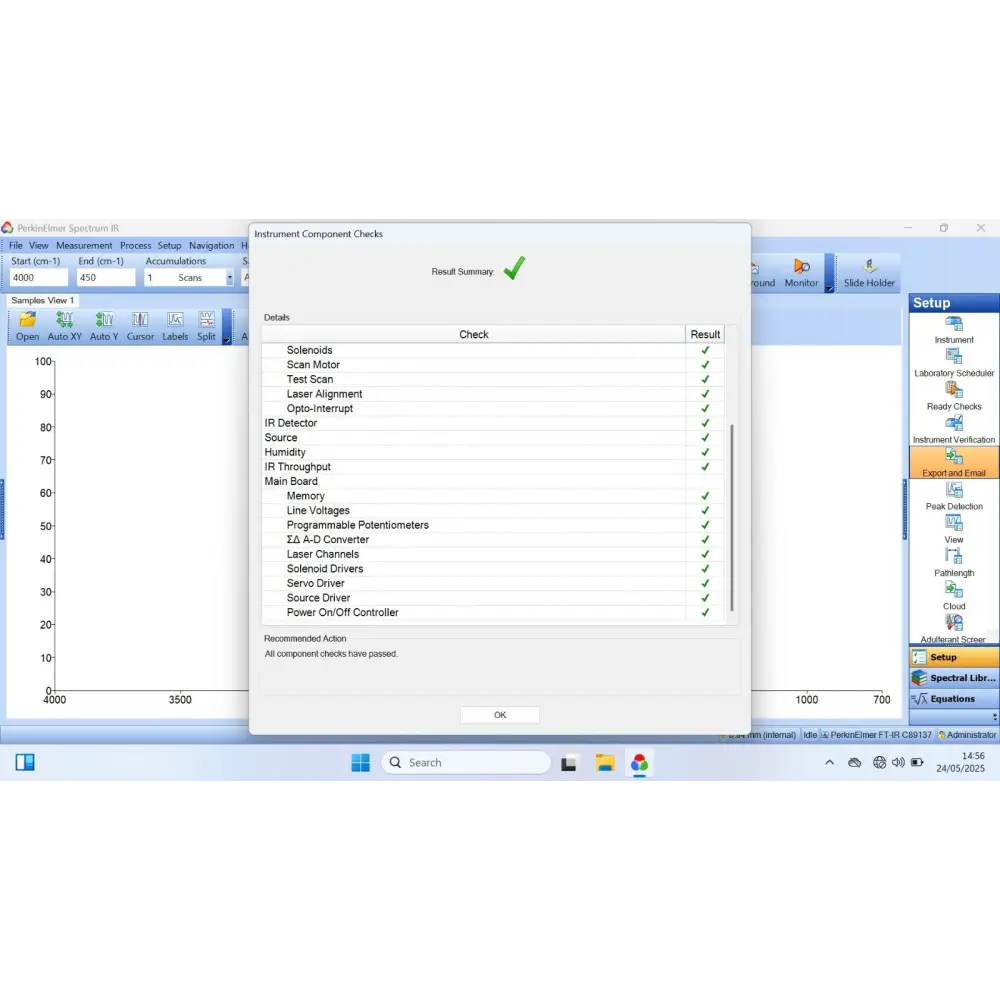The height and width of the screenshot is (1000, 1000).
Task: Click OK in Instrument Component Checks dialog
Action: (x=499, y=715)
